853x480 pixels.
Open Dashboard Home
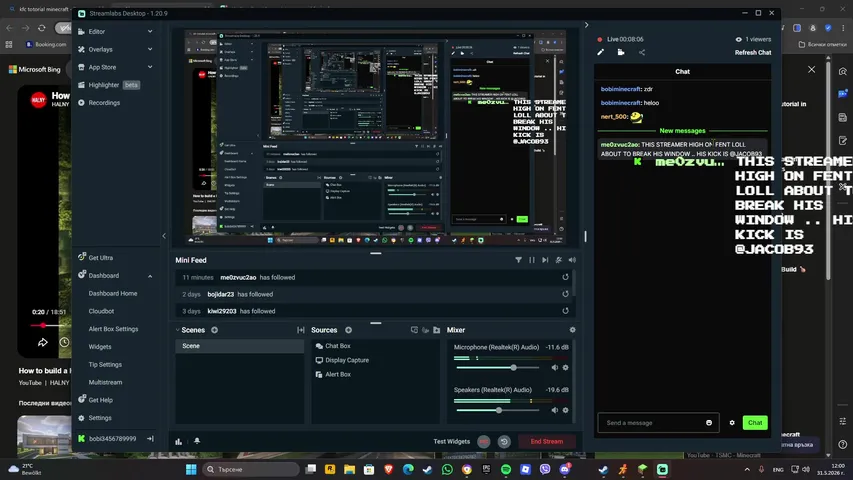pyautogui.click(x=113, y=293)
